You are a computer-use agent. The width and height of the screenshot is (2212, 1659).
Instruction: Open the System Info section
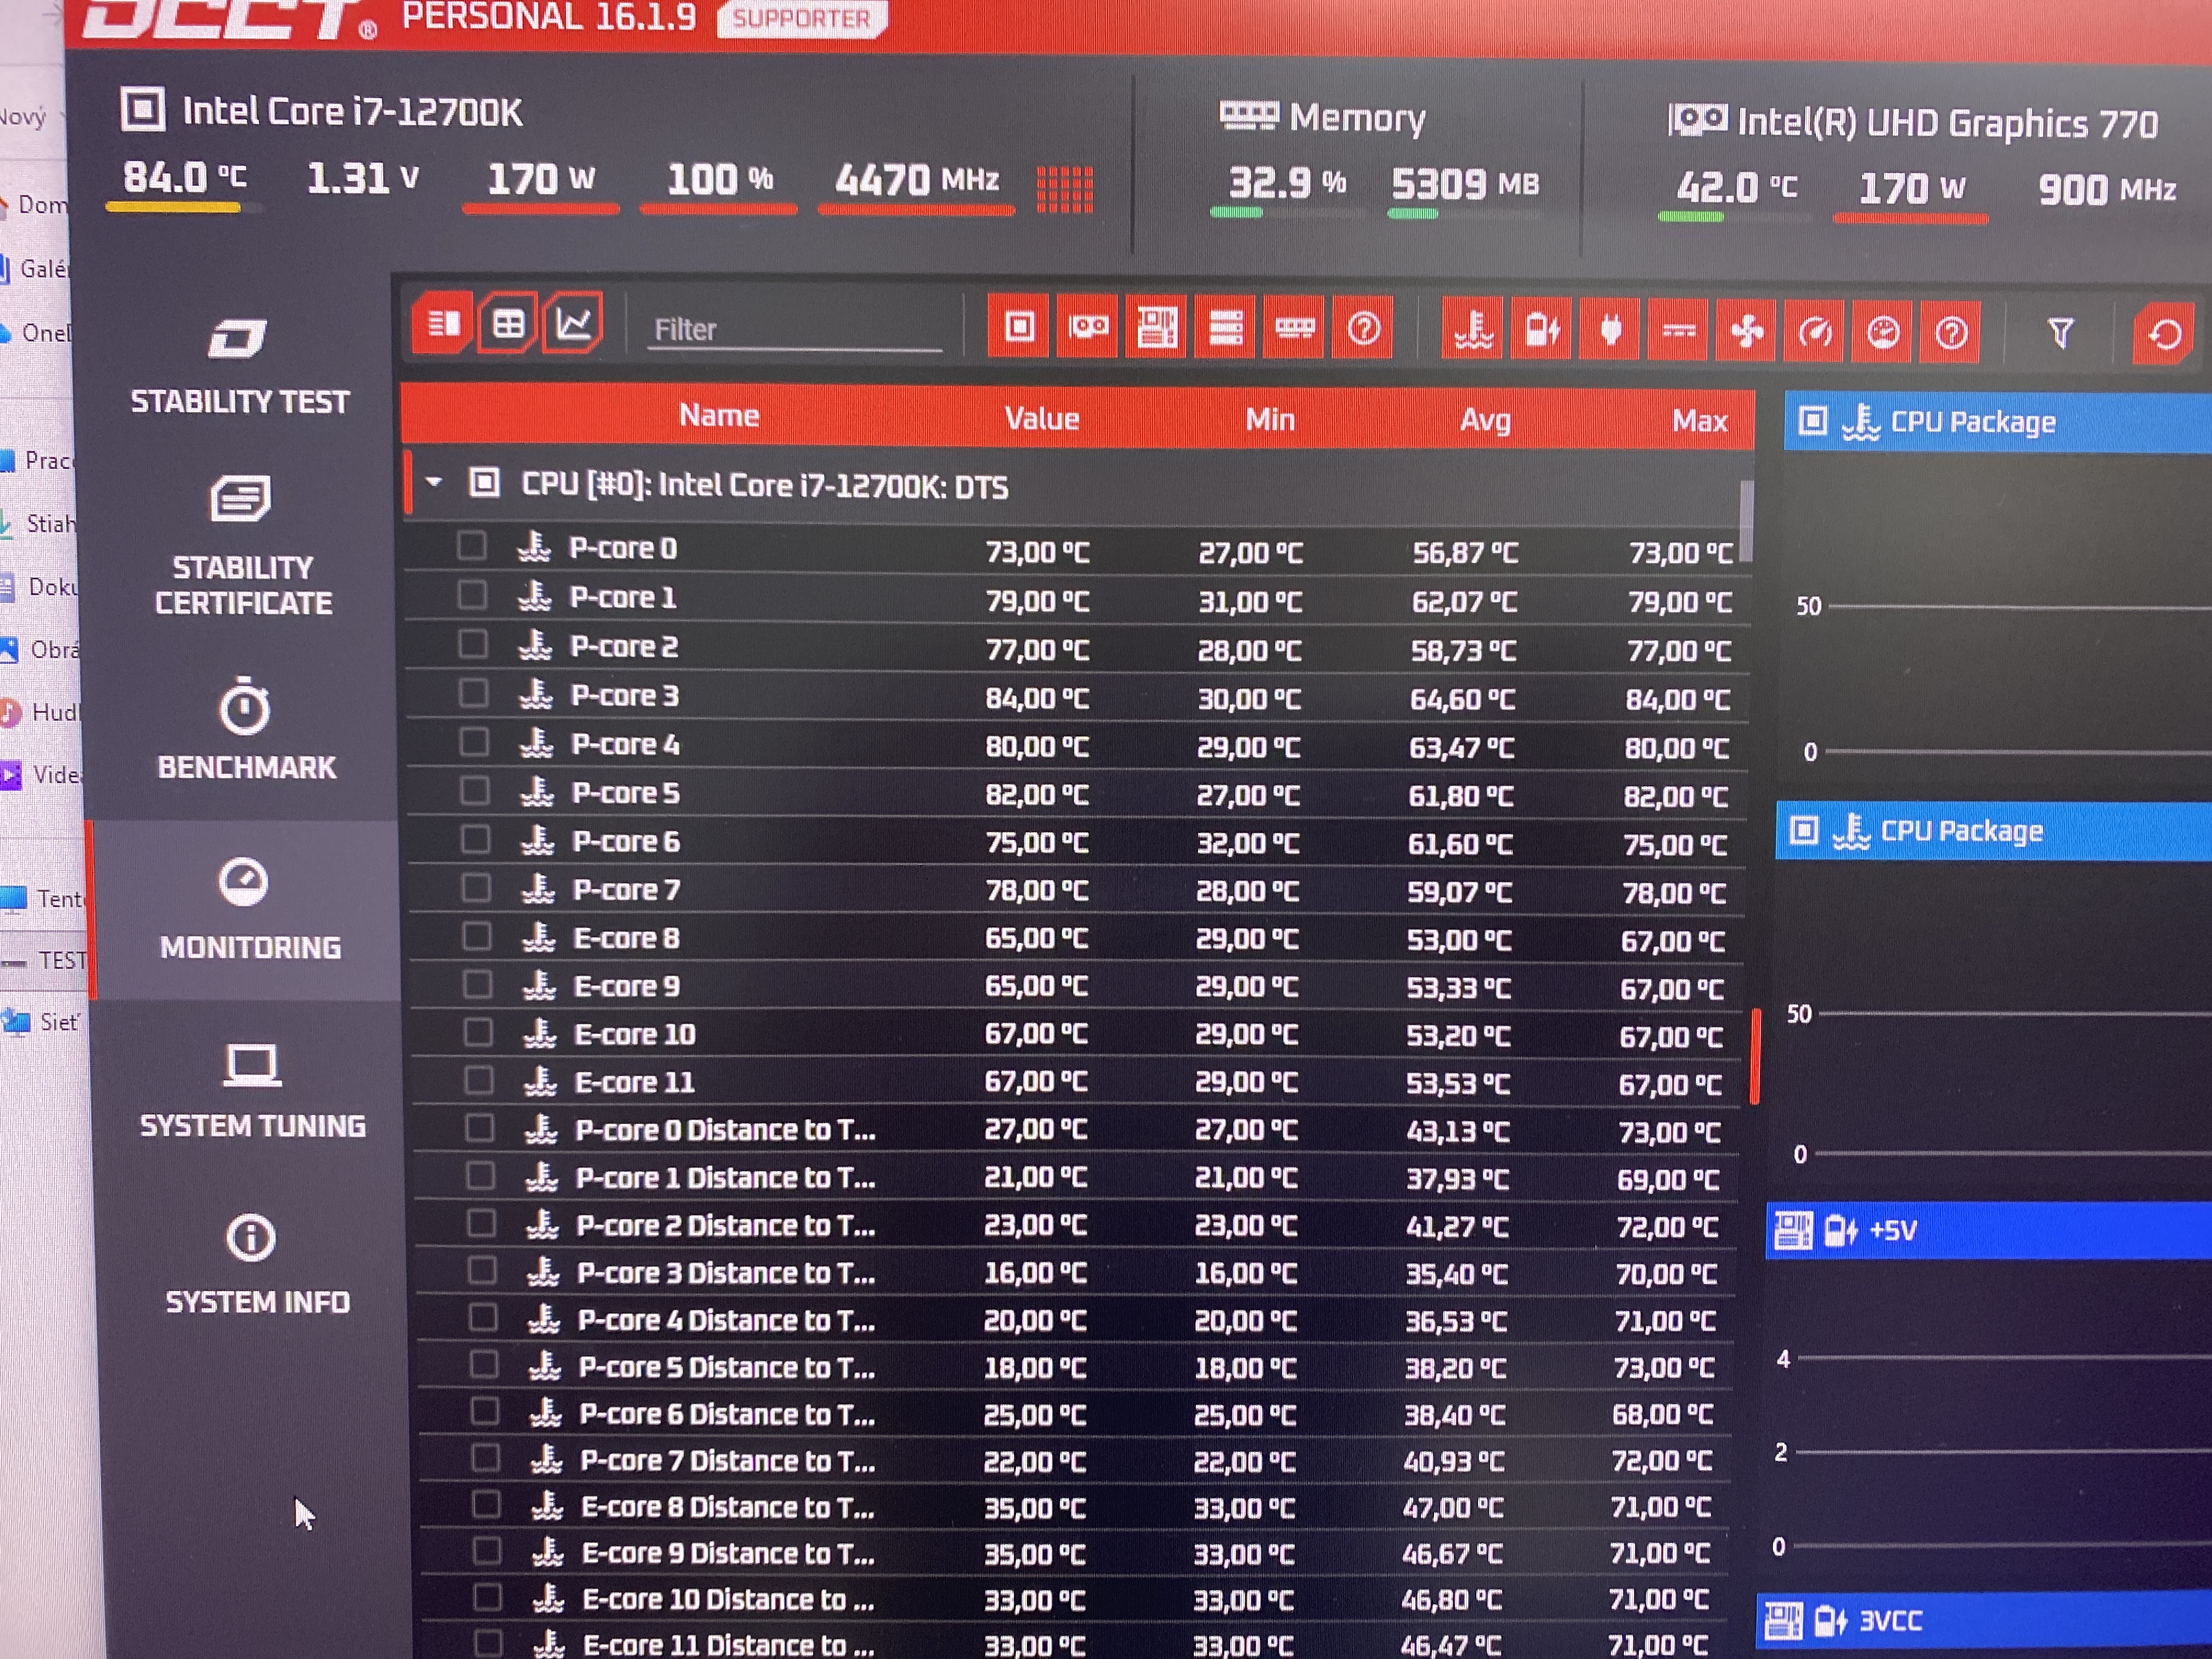[x=257, y=1265]
